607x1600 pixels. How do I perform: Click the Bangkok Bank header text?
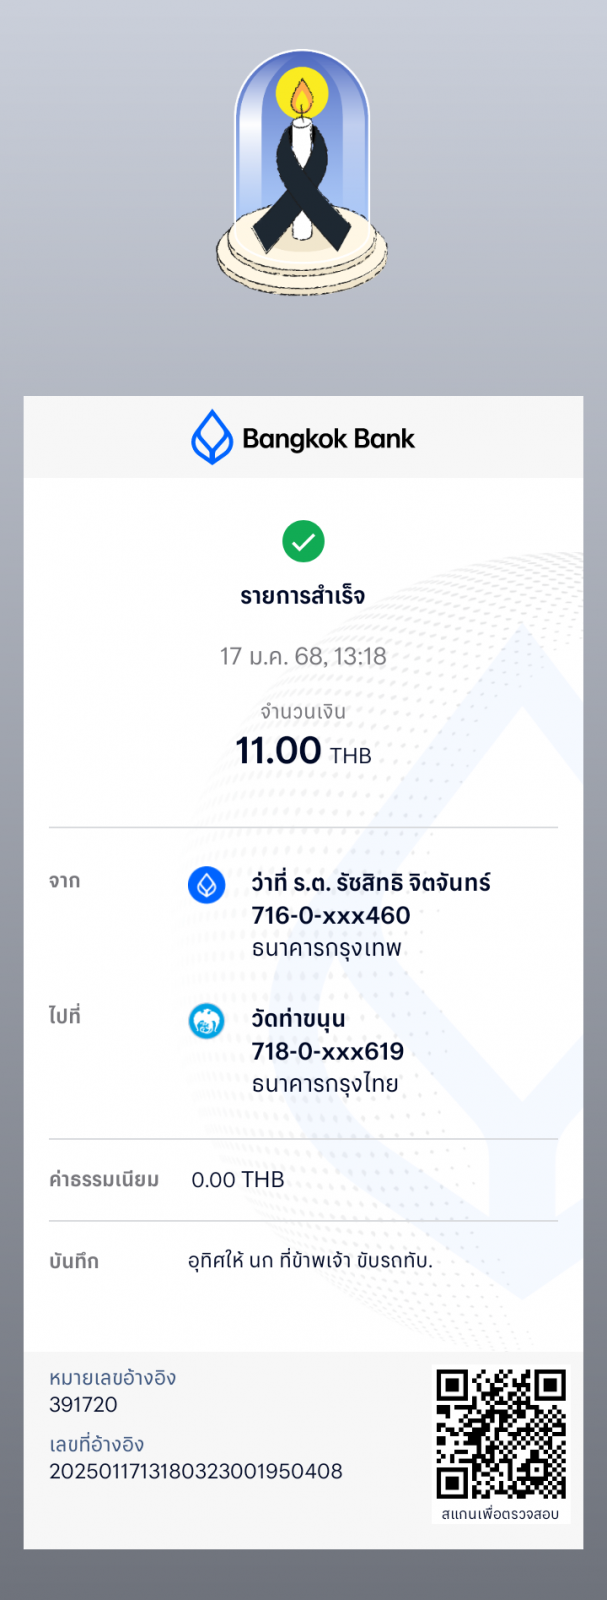[x=328, y=438]
